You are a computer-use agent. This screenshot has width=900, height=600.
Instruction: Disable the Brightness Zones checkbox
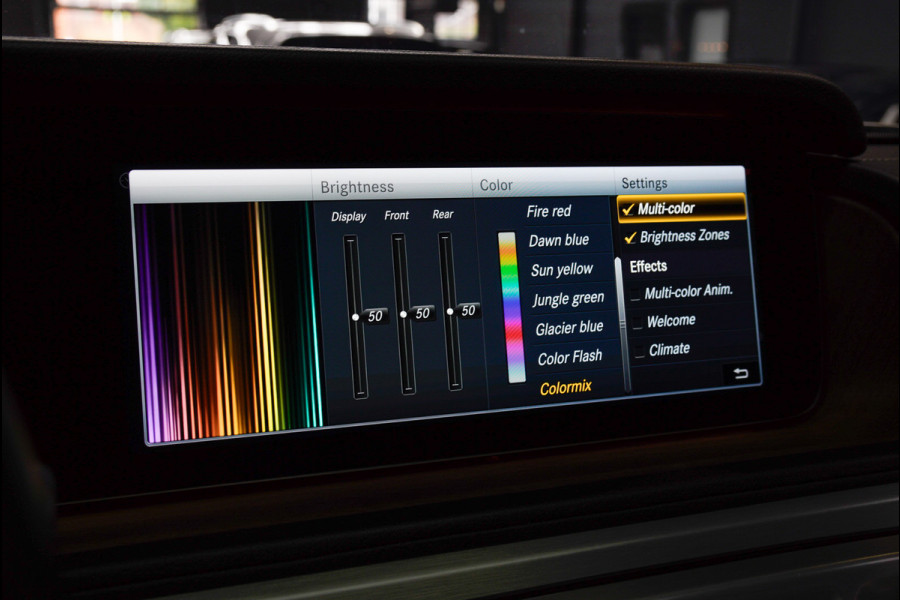click(630, 237)
